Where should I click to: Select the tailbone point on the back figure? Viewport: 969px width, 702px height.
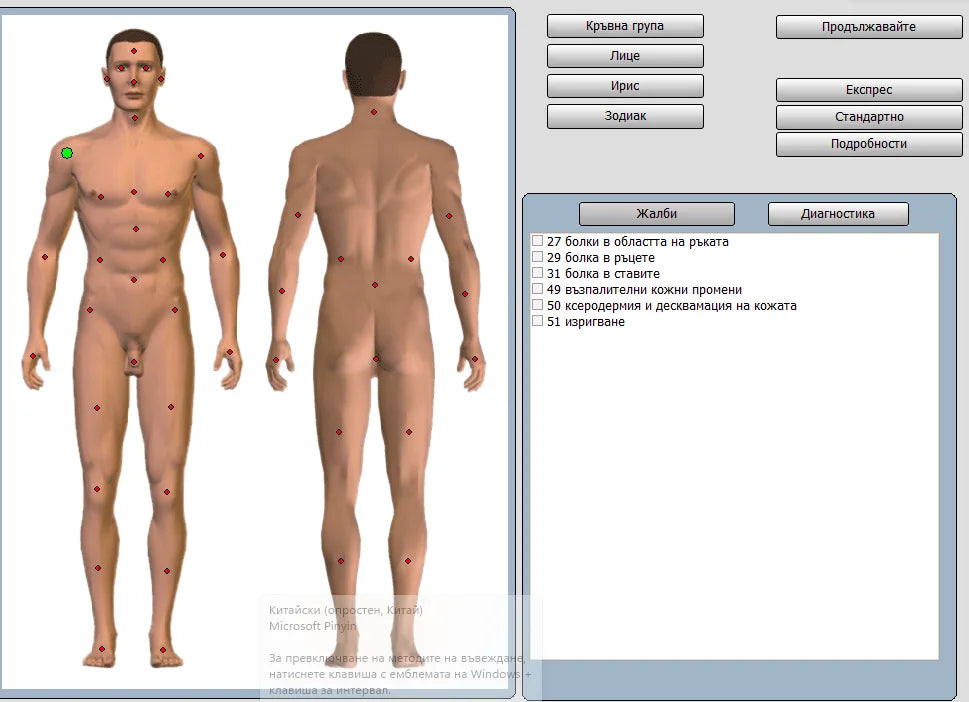(376, 359)
